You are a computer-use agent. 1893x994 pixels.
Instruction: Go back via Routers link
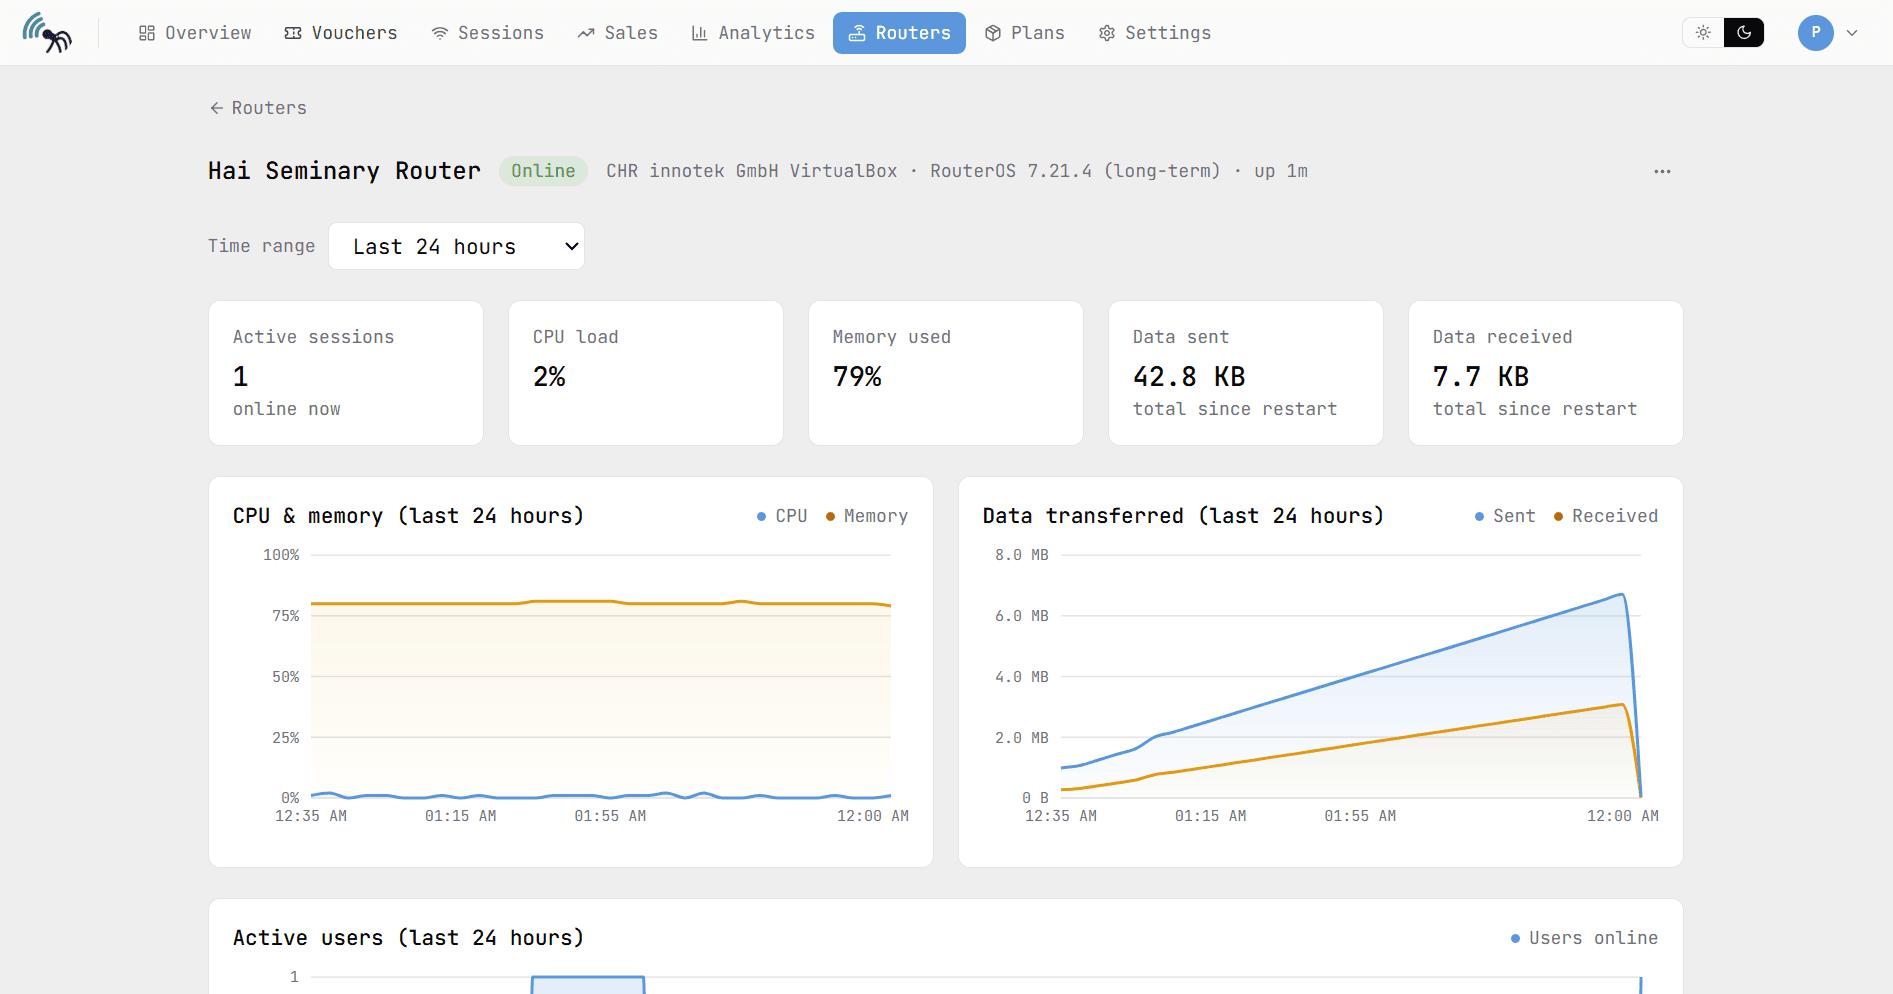(258, 108)
